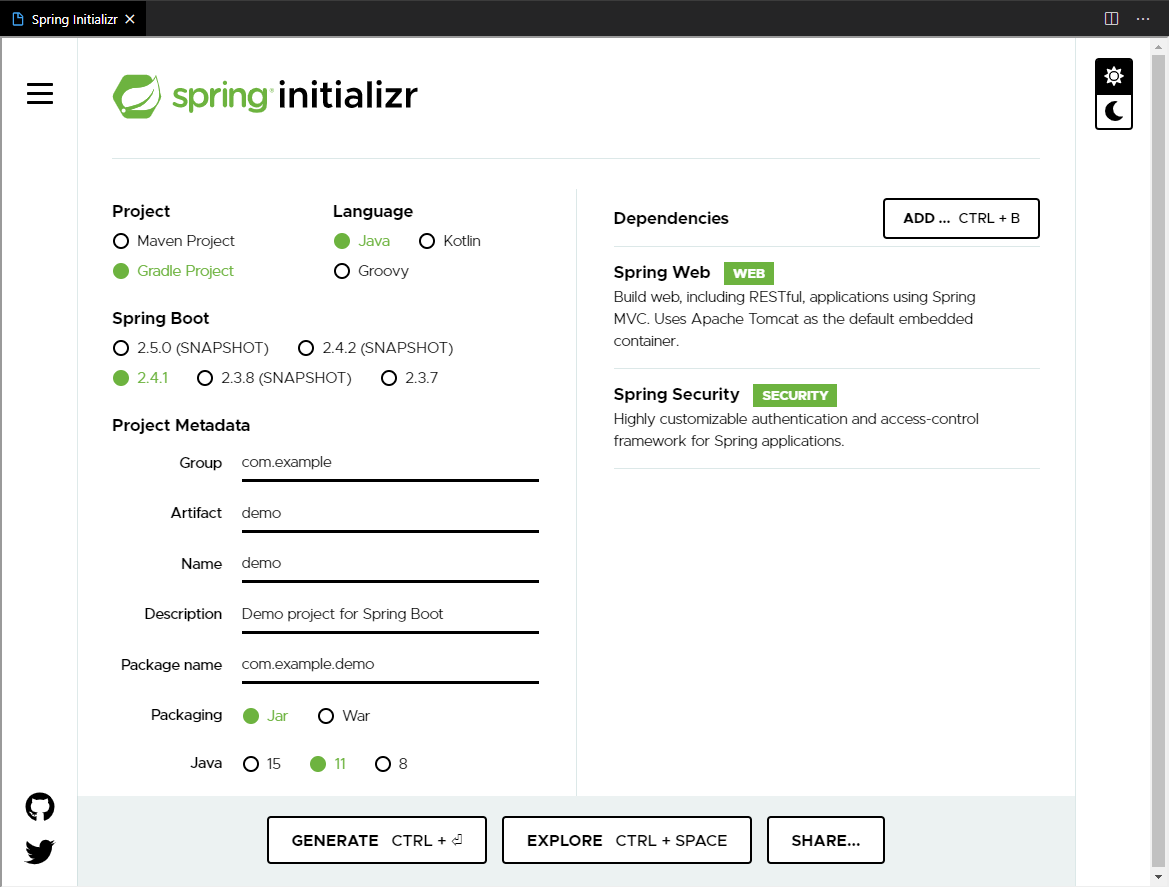Click the ADD dependencies button

click(x=961, y=218)
